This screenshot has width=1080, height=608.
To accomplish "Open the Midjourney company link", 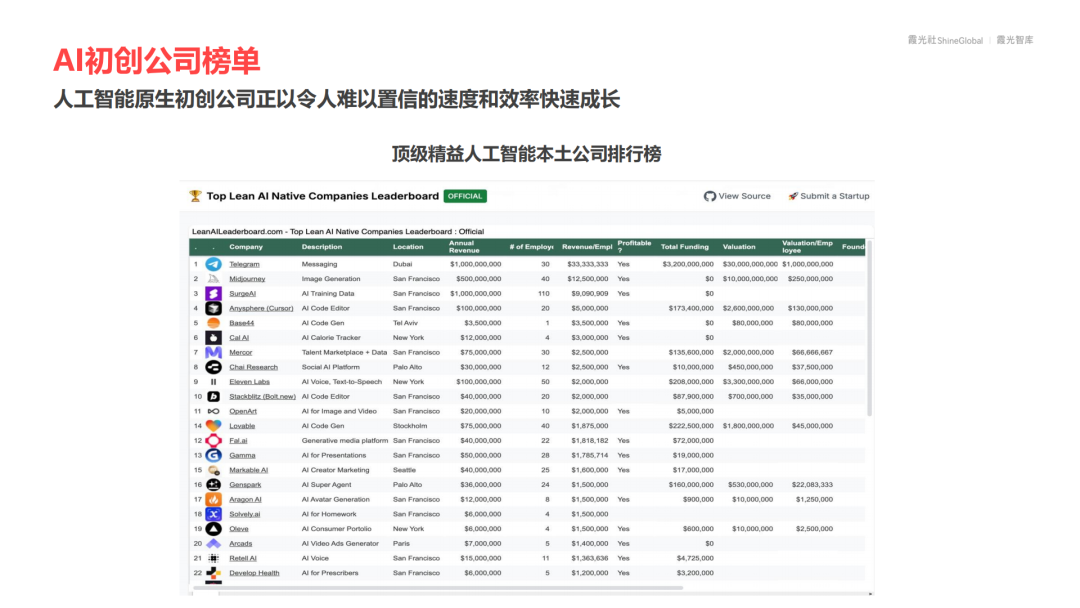I will tap(247, 279).
